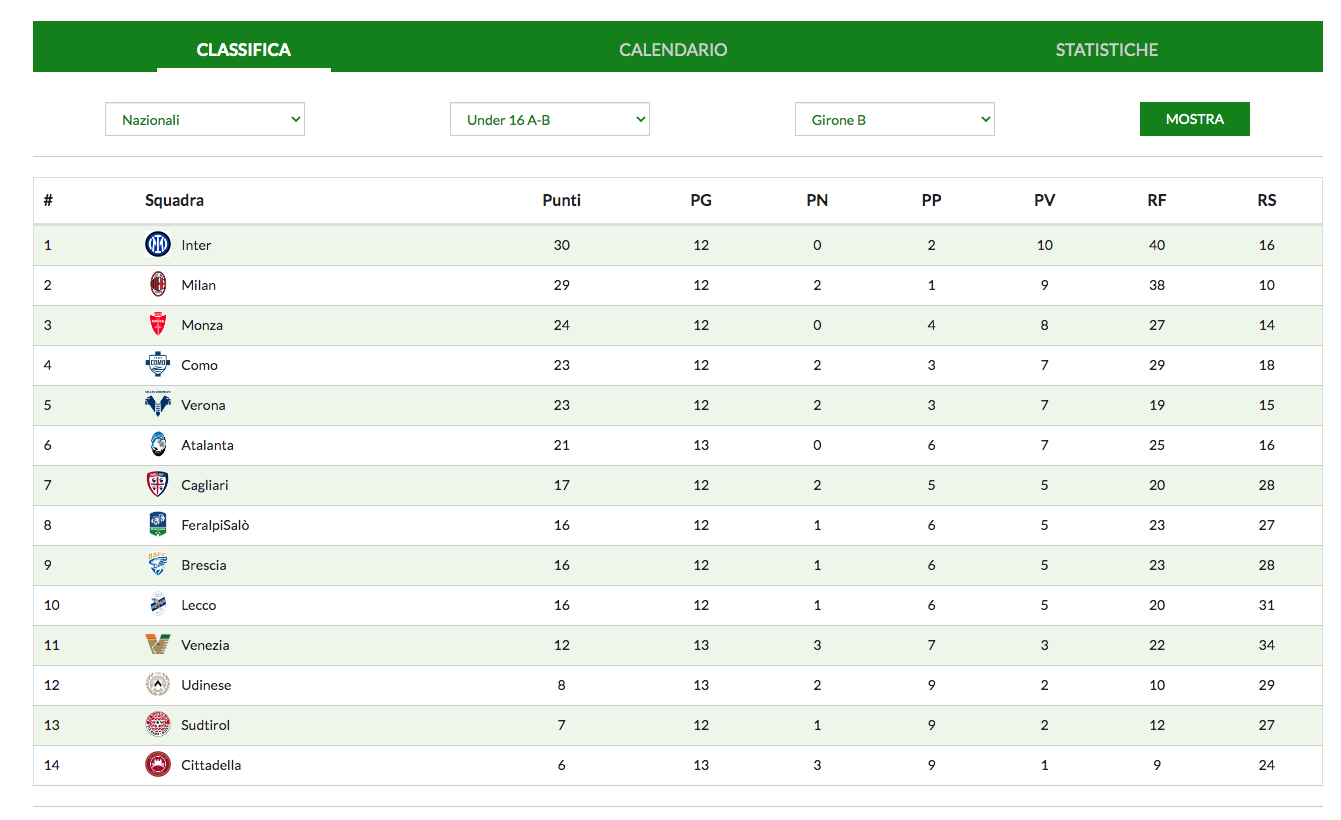Viewport: 1341px width, 820px height.
Task: Click the FeralpiSalò team crest
Action: pos(158,524)
